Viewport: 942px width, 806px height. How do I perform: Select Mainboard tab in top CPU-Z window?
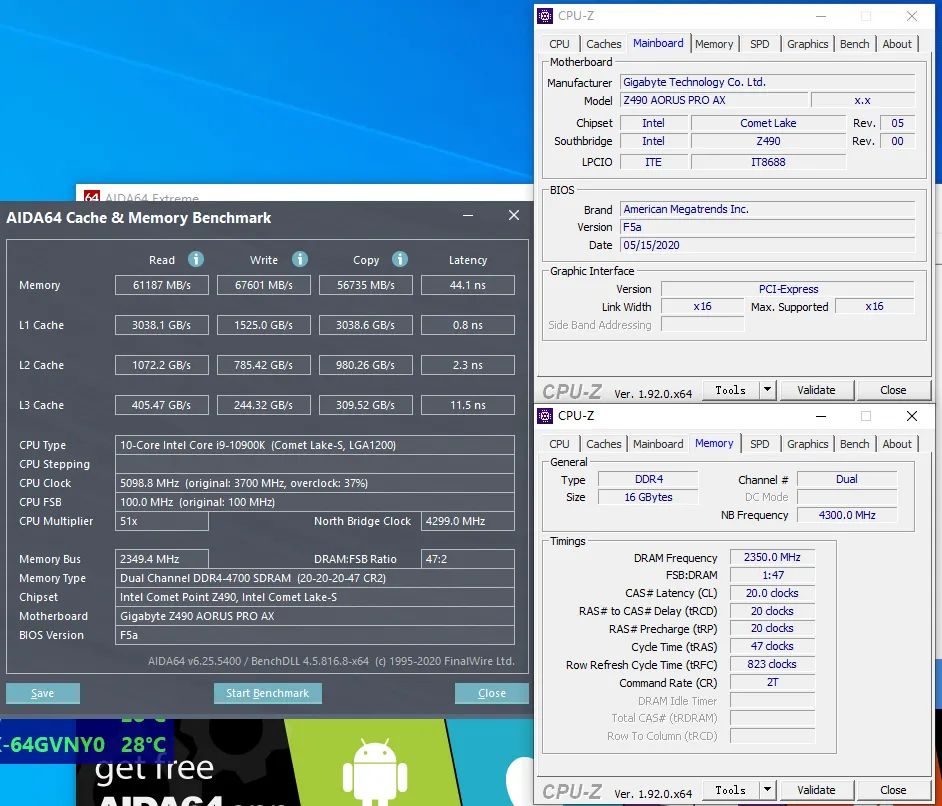(658, 43)
